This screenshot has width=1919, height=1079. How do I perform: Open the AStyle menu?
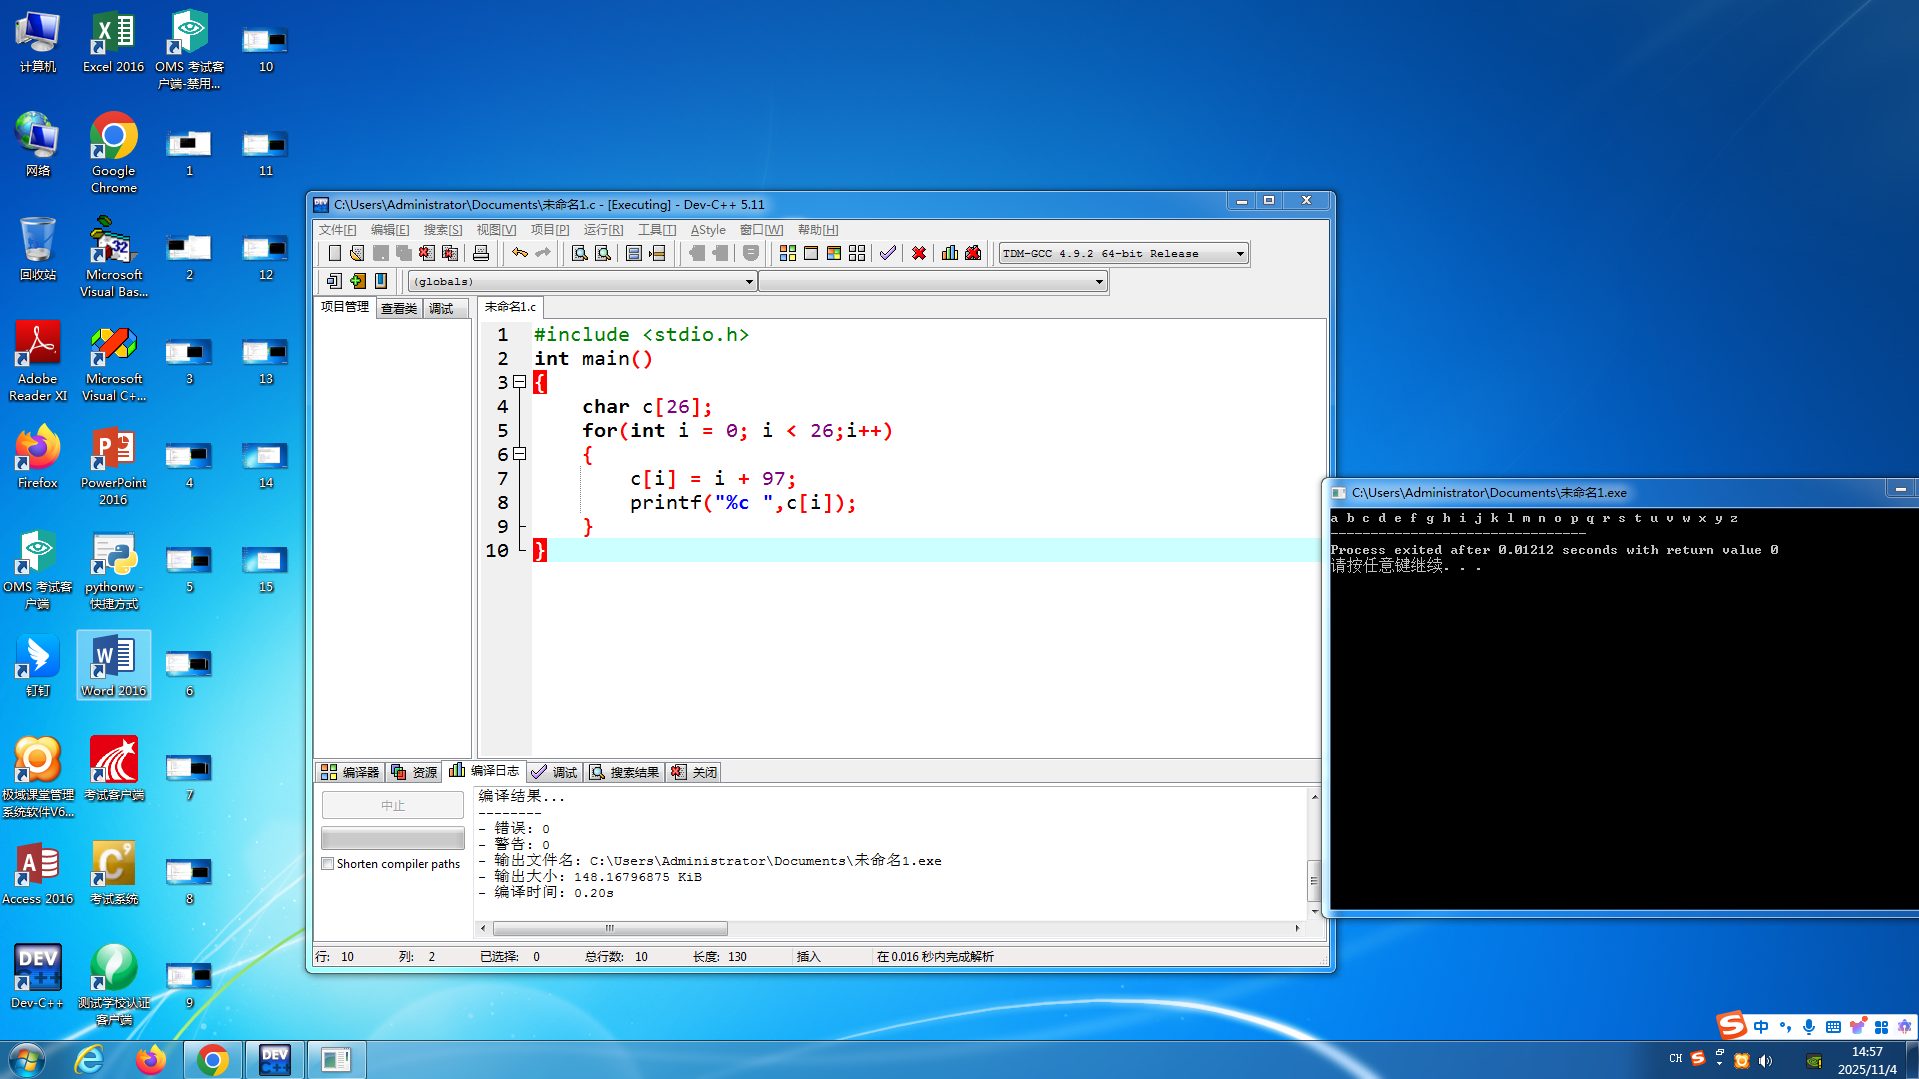[x=708, y=230]
